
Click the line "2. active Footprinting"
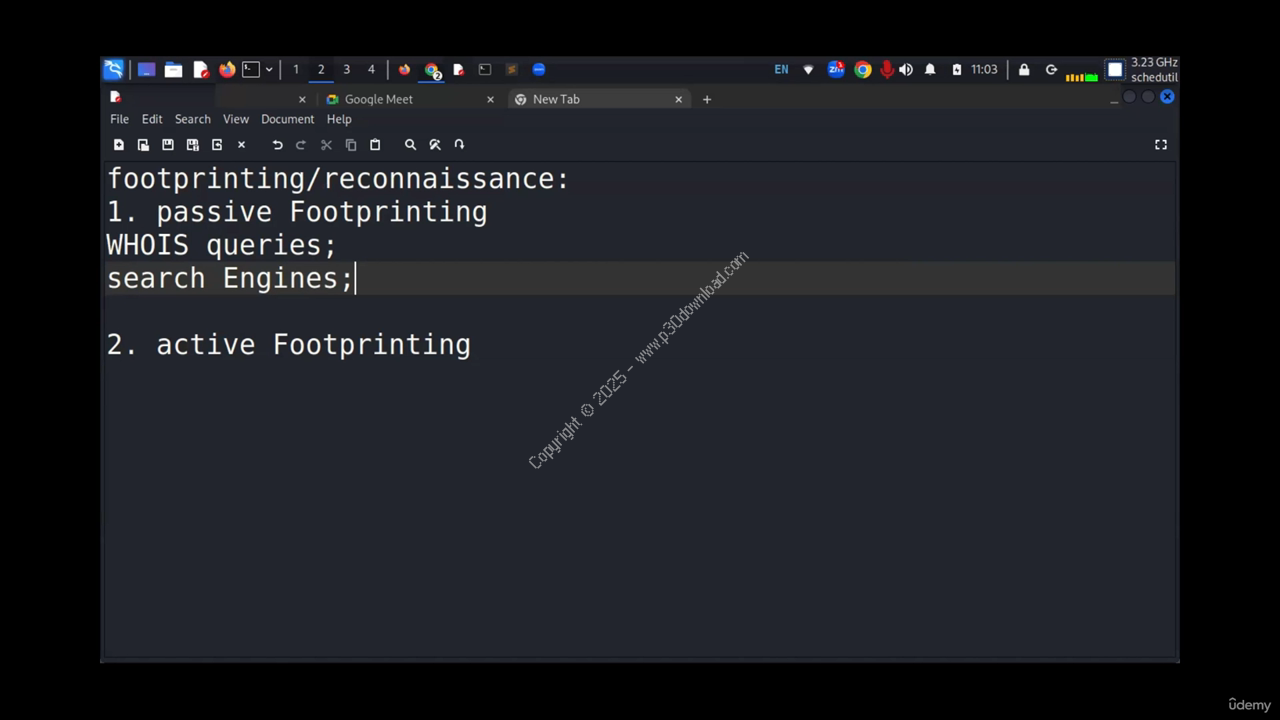click(288, 345)
